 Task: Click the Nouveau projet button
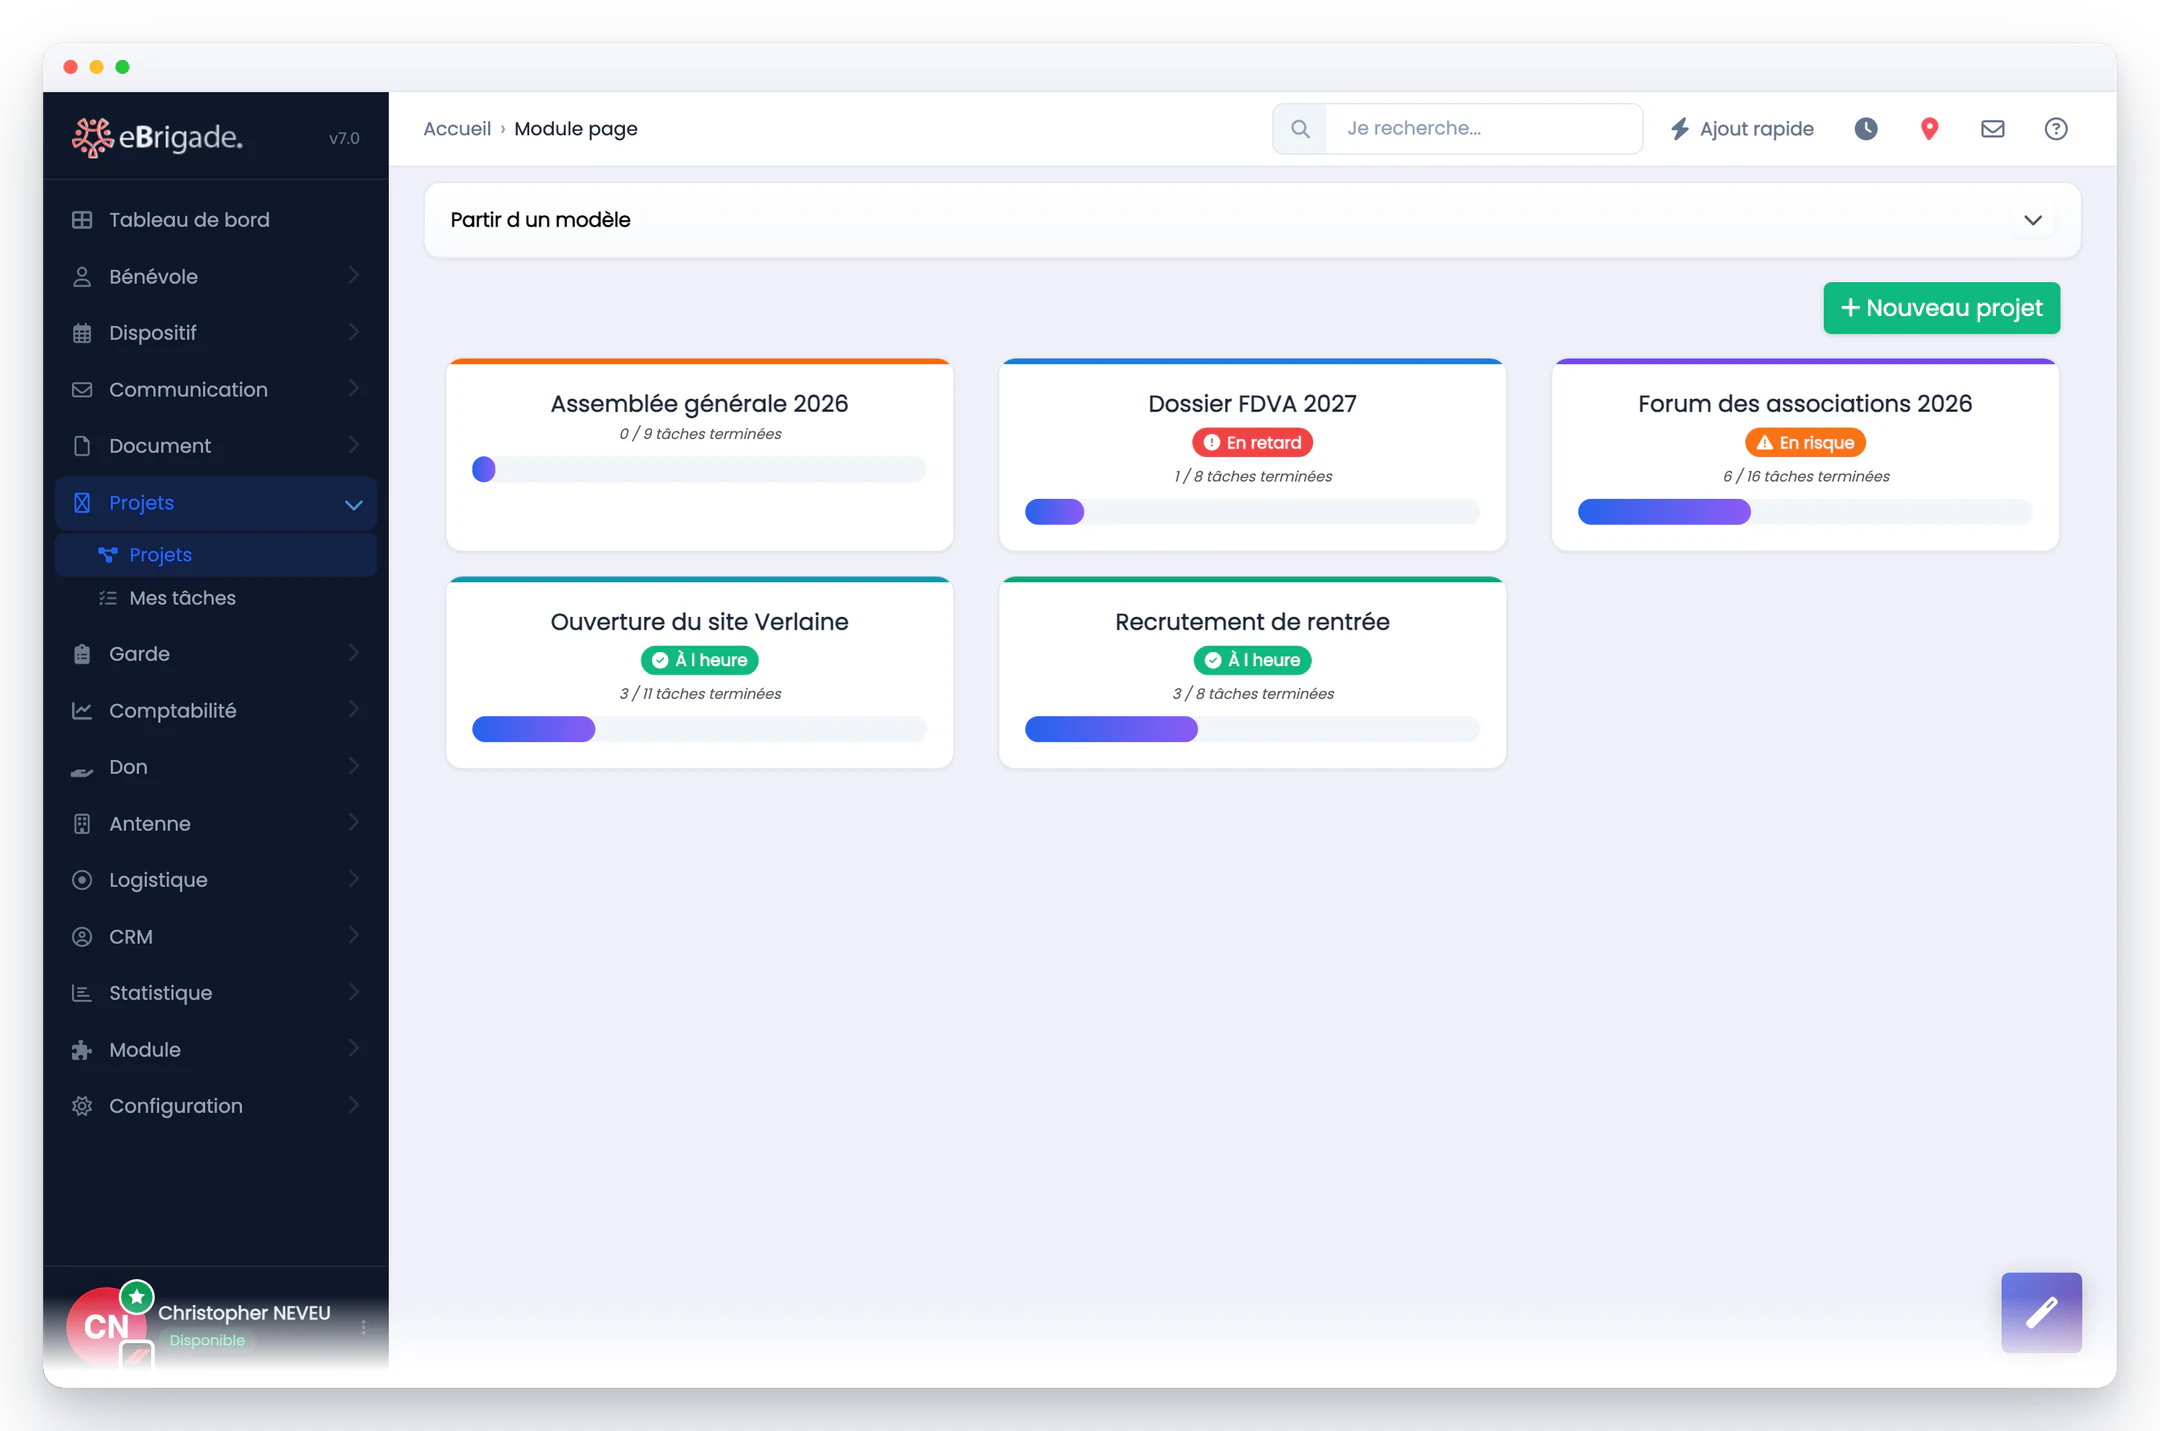[1941, 308]
